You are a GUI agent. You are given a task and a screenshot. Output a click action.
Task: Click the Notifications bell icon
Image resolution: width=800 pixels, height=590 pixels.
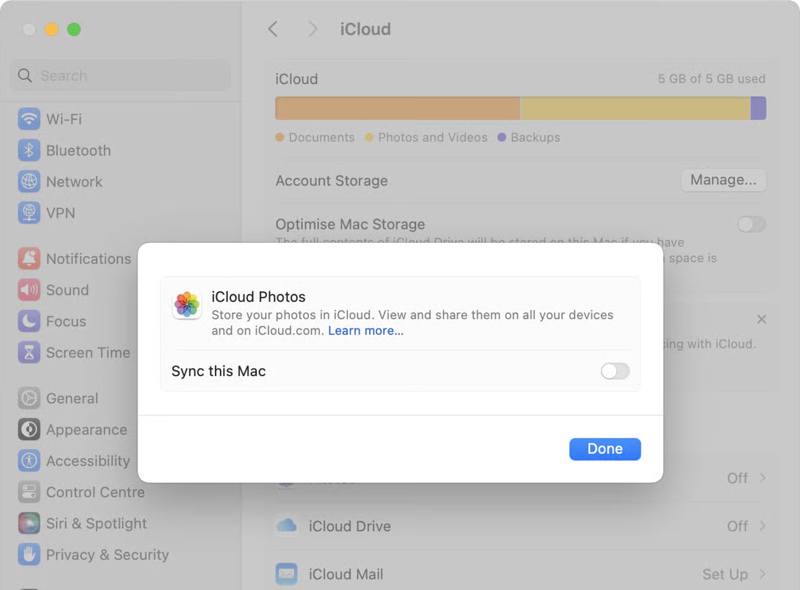(29, 258)
